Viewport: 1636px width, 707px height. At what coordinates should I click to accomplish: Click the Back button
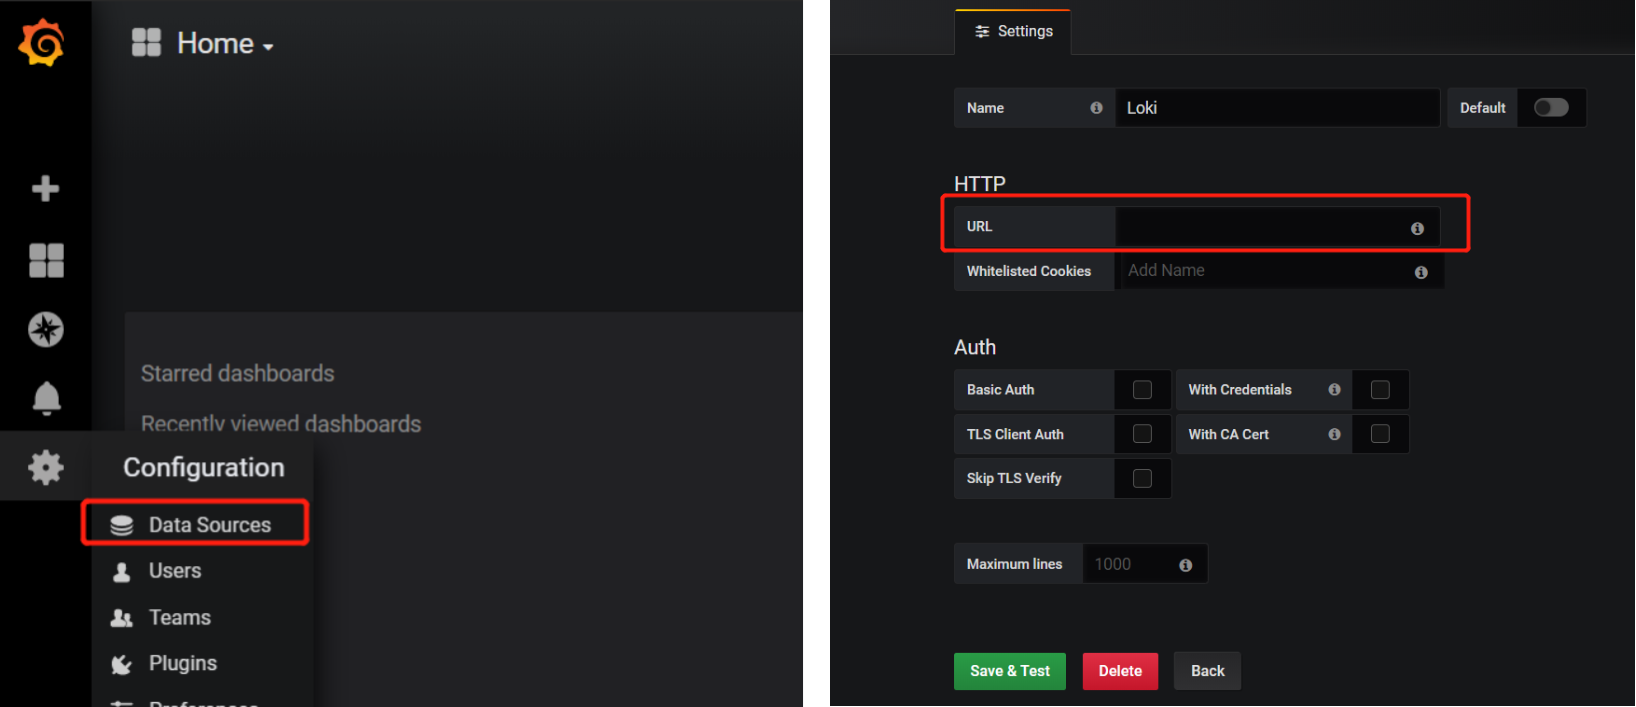pos(1207,671)
